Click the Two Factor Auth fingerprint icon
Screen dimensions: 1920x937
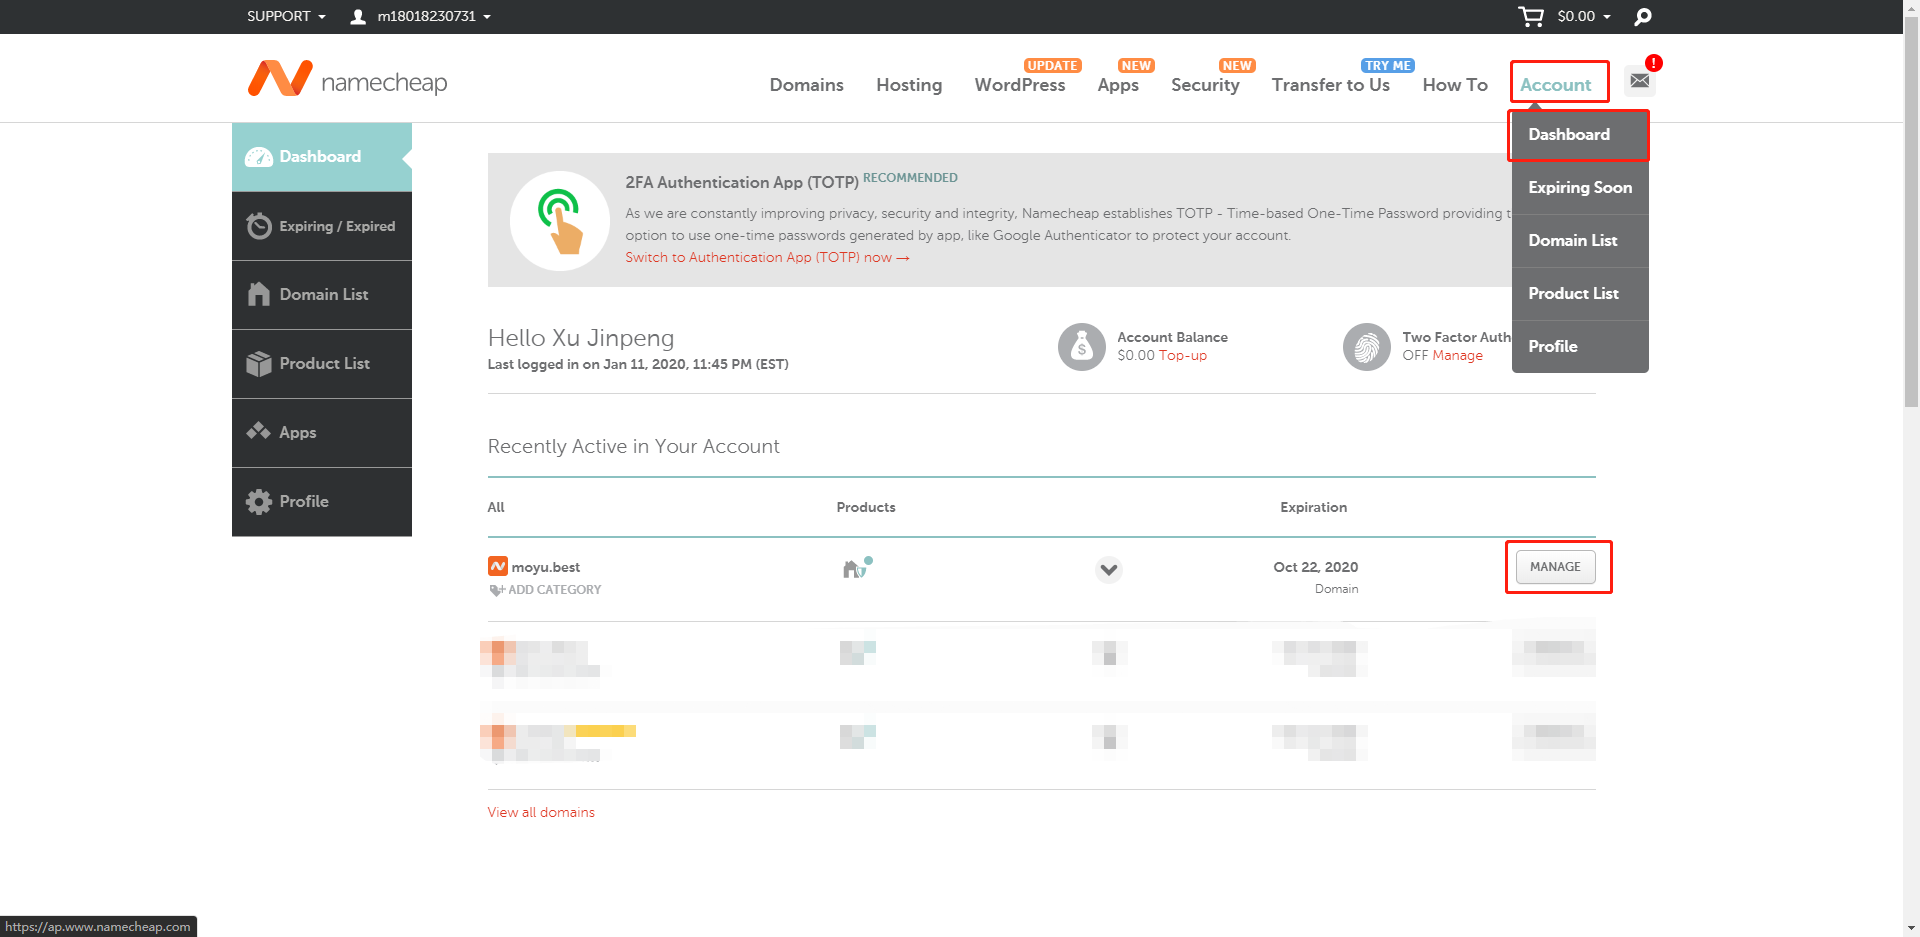pyautogui.click(x=1367, y=347)
